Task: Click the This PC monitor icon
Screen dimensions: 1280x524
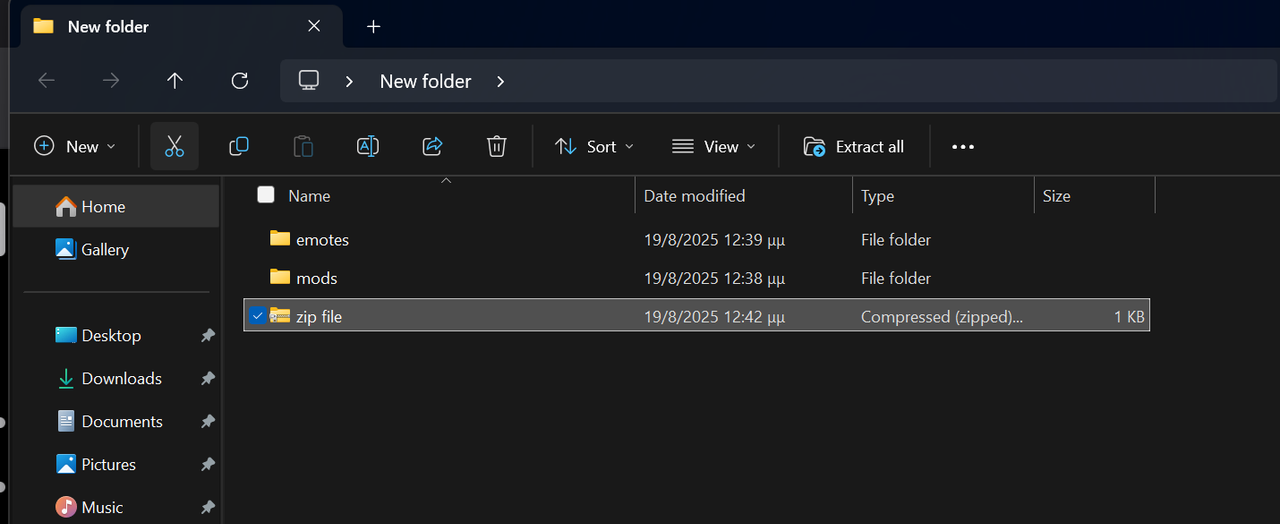Action: point(309,81)
